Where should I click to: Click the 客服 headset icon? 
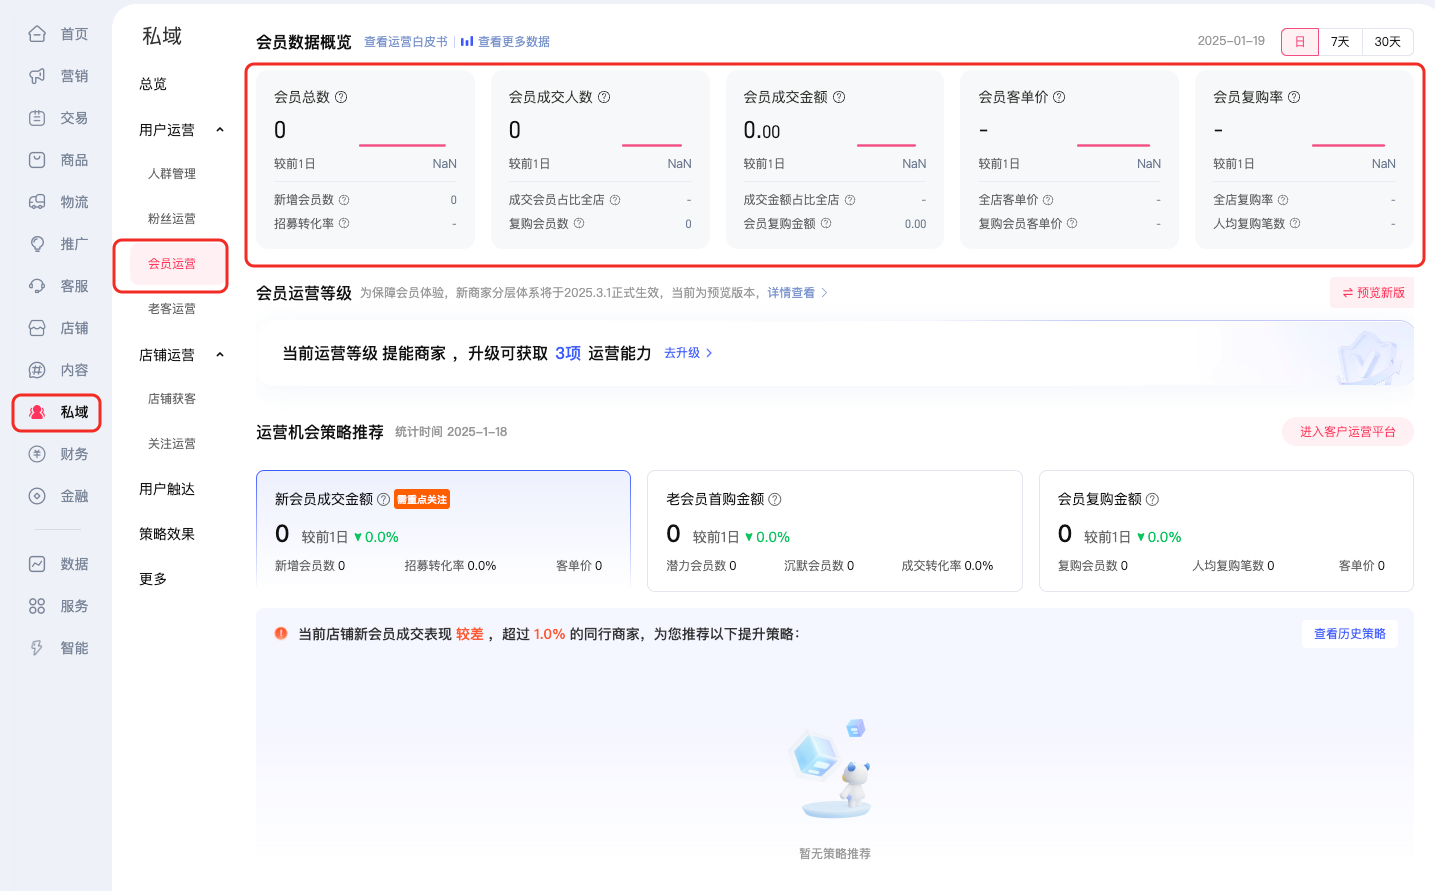37,286
